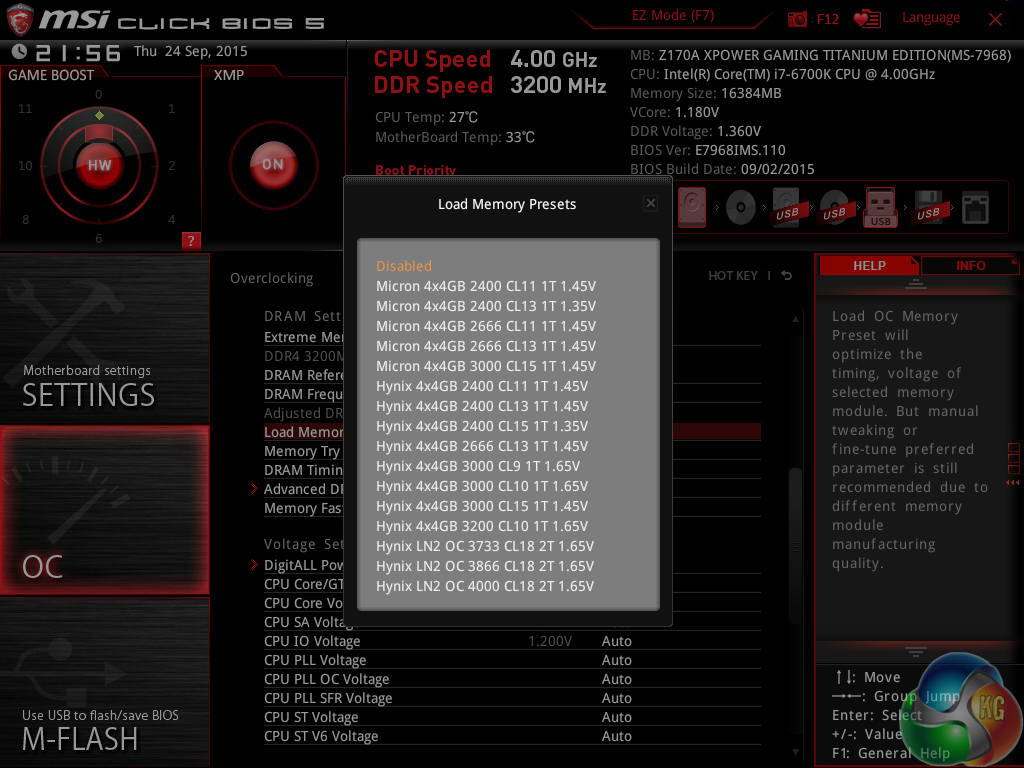Click the CPU IO Voltage setting label
This screenshot has width=1024, height=768.
[x=312, y=641]
